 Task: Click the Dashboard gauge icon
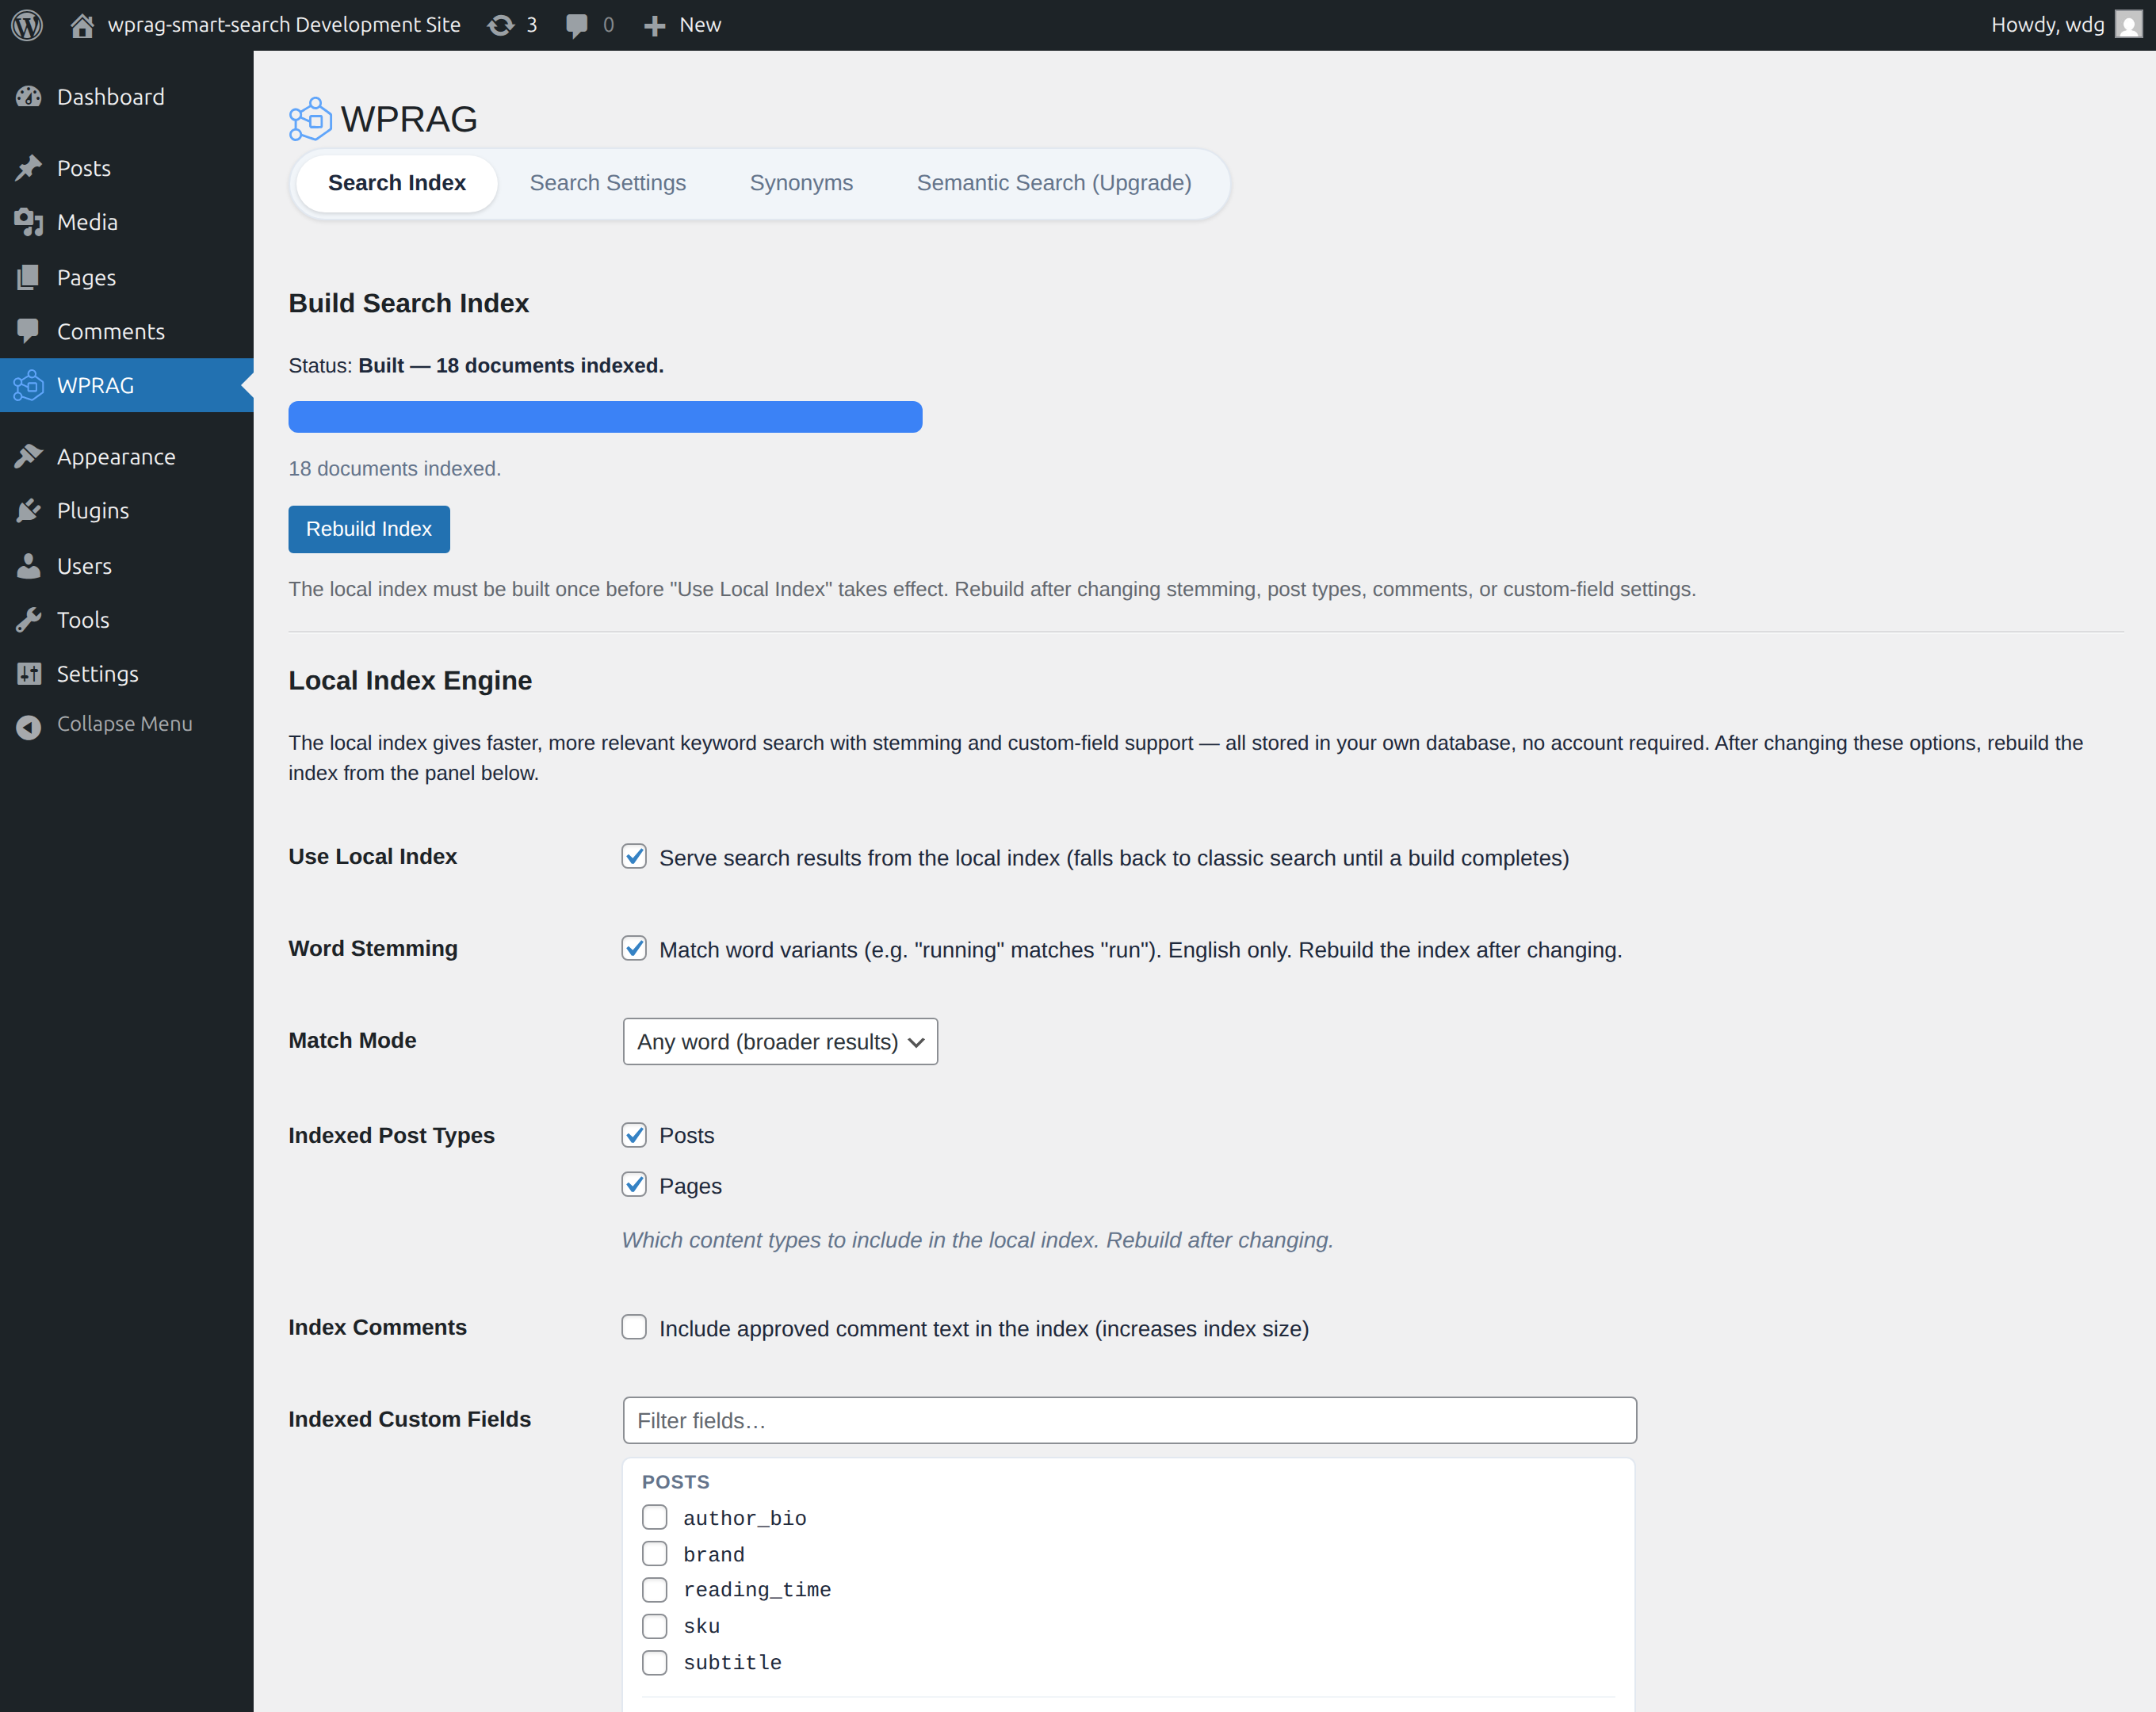(x=29, y=97)
